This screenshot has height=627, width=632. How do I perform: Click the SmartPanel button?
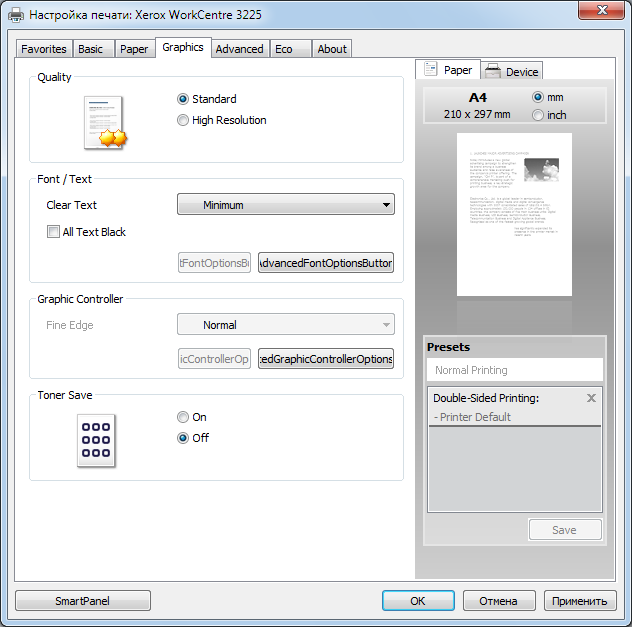(x=83, y=601)
